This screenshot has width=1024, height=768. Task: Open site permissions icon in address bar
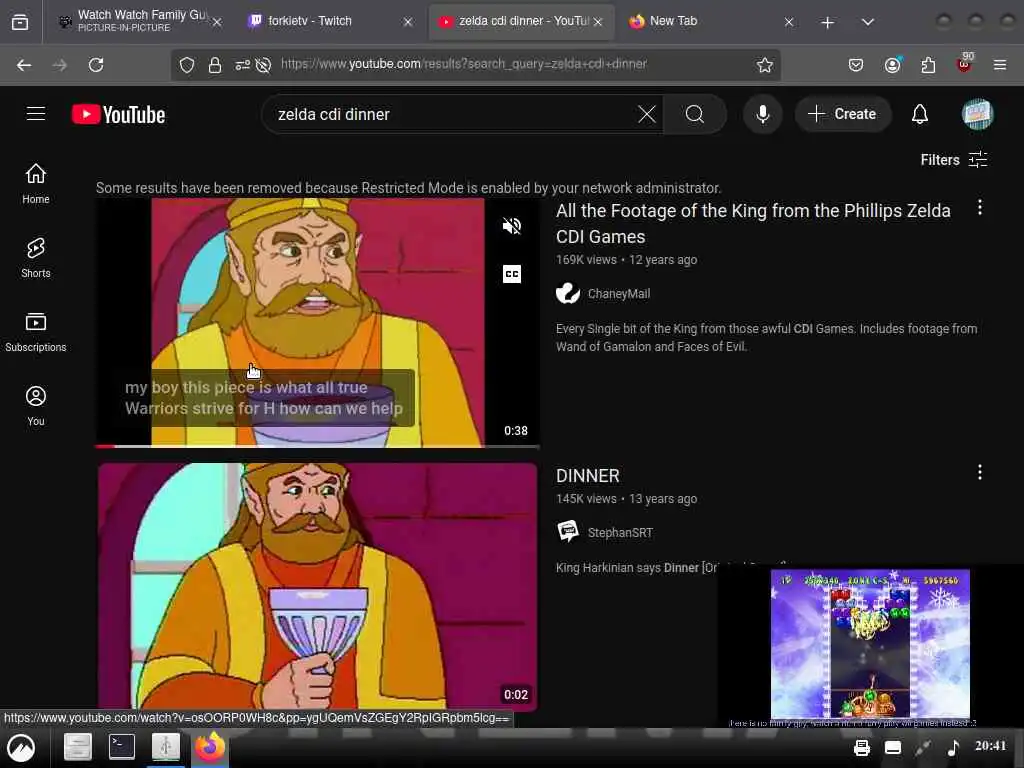coord(242,65)
